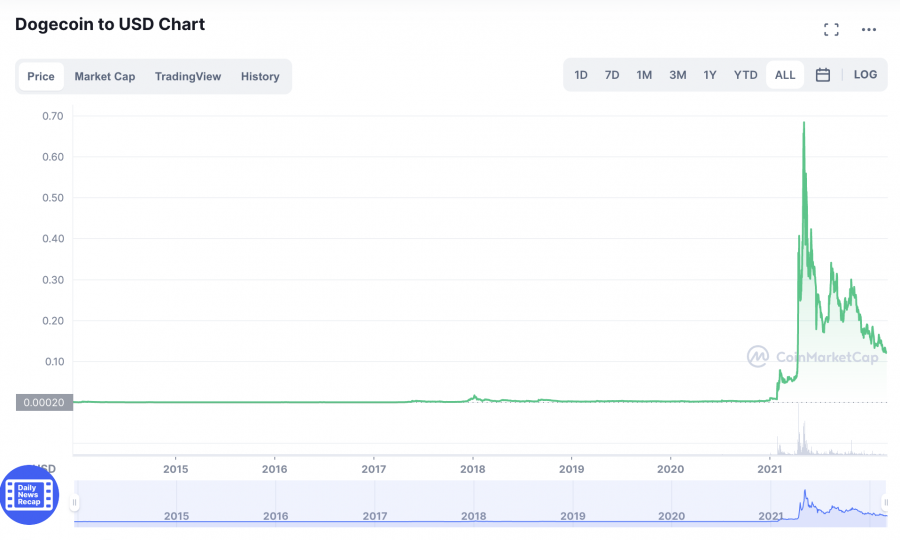Click the 2021 label on the x-axis
The height and width of the screenshot is (540, 900).
[770, 469]
